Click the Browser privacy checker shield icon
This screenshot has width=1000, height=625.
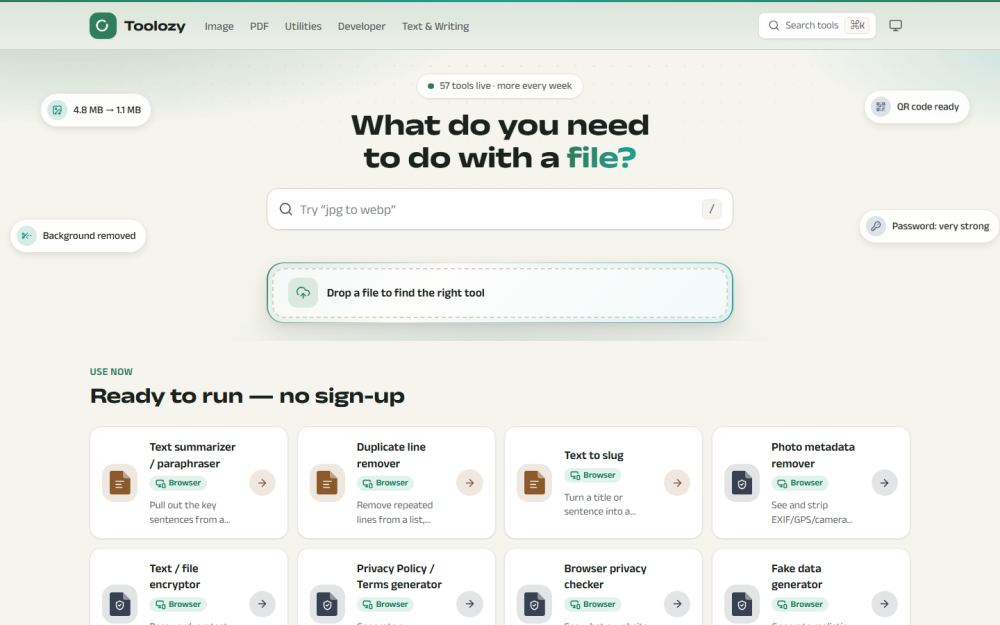534,604
